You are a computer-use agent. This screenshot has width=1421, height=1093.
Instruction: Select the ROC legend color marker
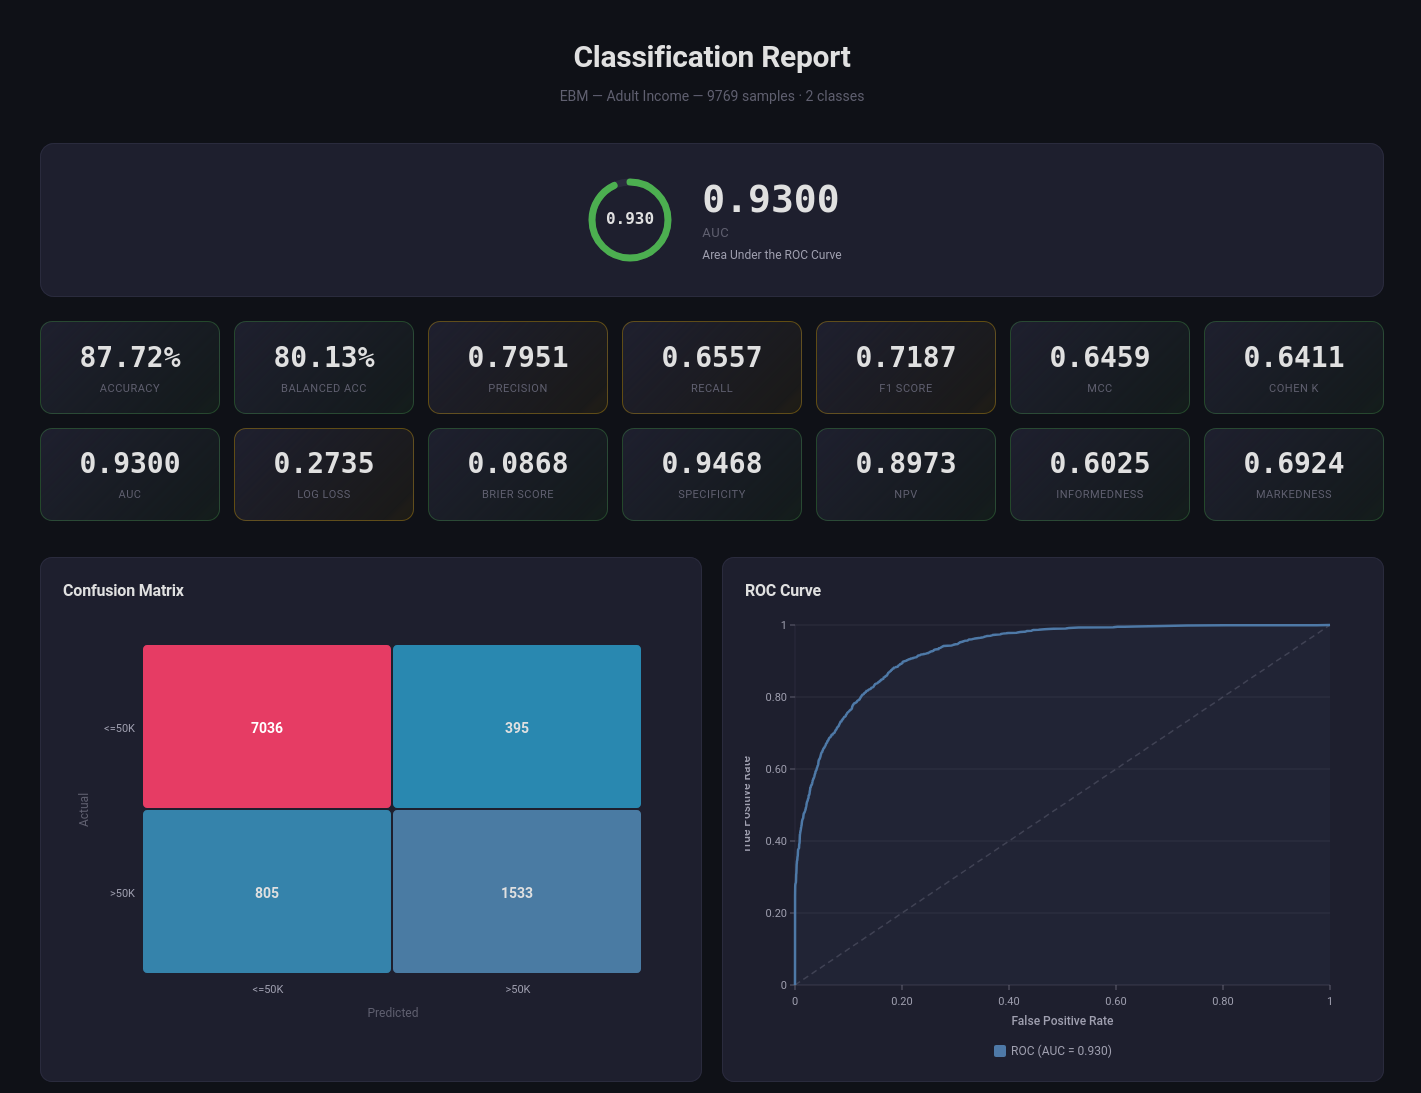(x=999, y=1051)
